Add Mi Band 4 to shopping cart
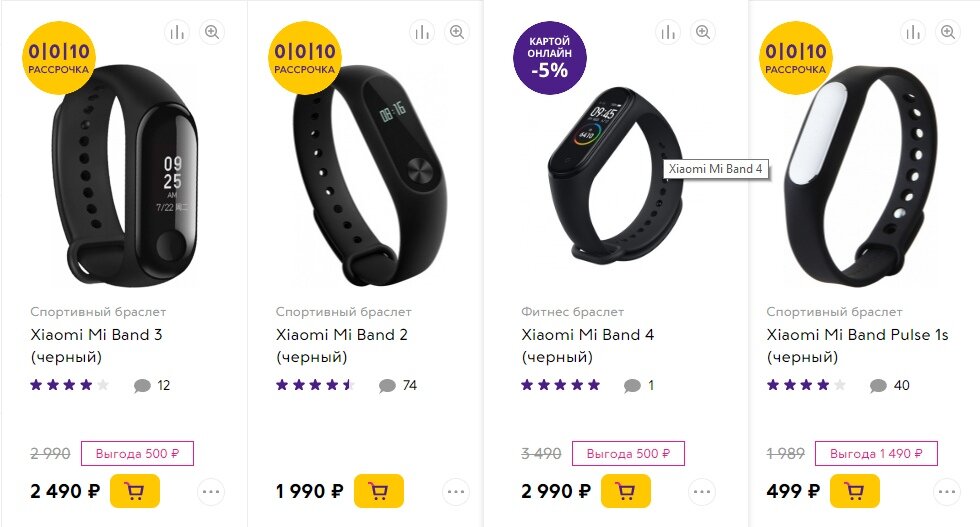980x527 pixels. 626,491
